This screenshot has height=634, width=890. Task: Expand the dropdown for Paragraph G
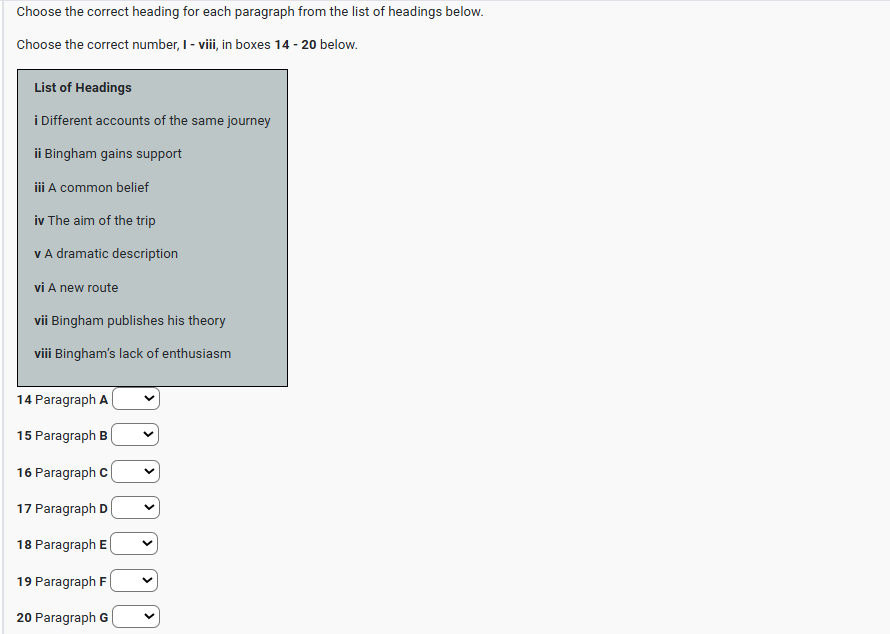(x=136, y=617)
